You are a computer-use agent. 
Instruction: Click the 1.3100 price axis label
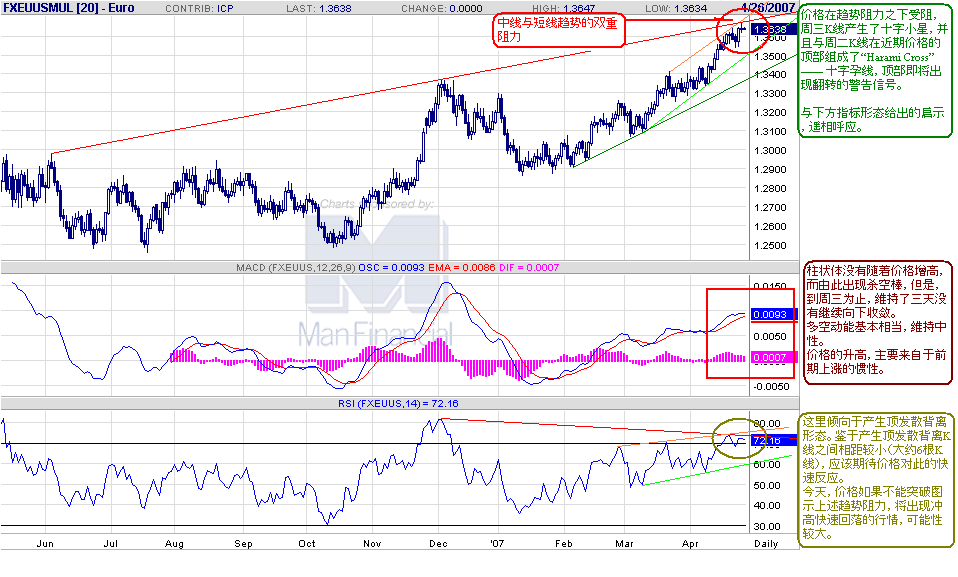[770, 131]
